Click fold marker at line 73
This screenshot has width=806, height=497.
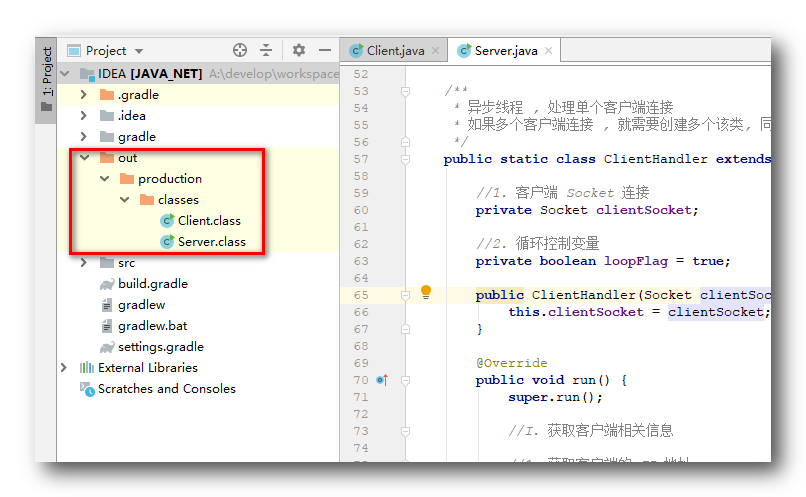[x=405, y=431]
